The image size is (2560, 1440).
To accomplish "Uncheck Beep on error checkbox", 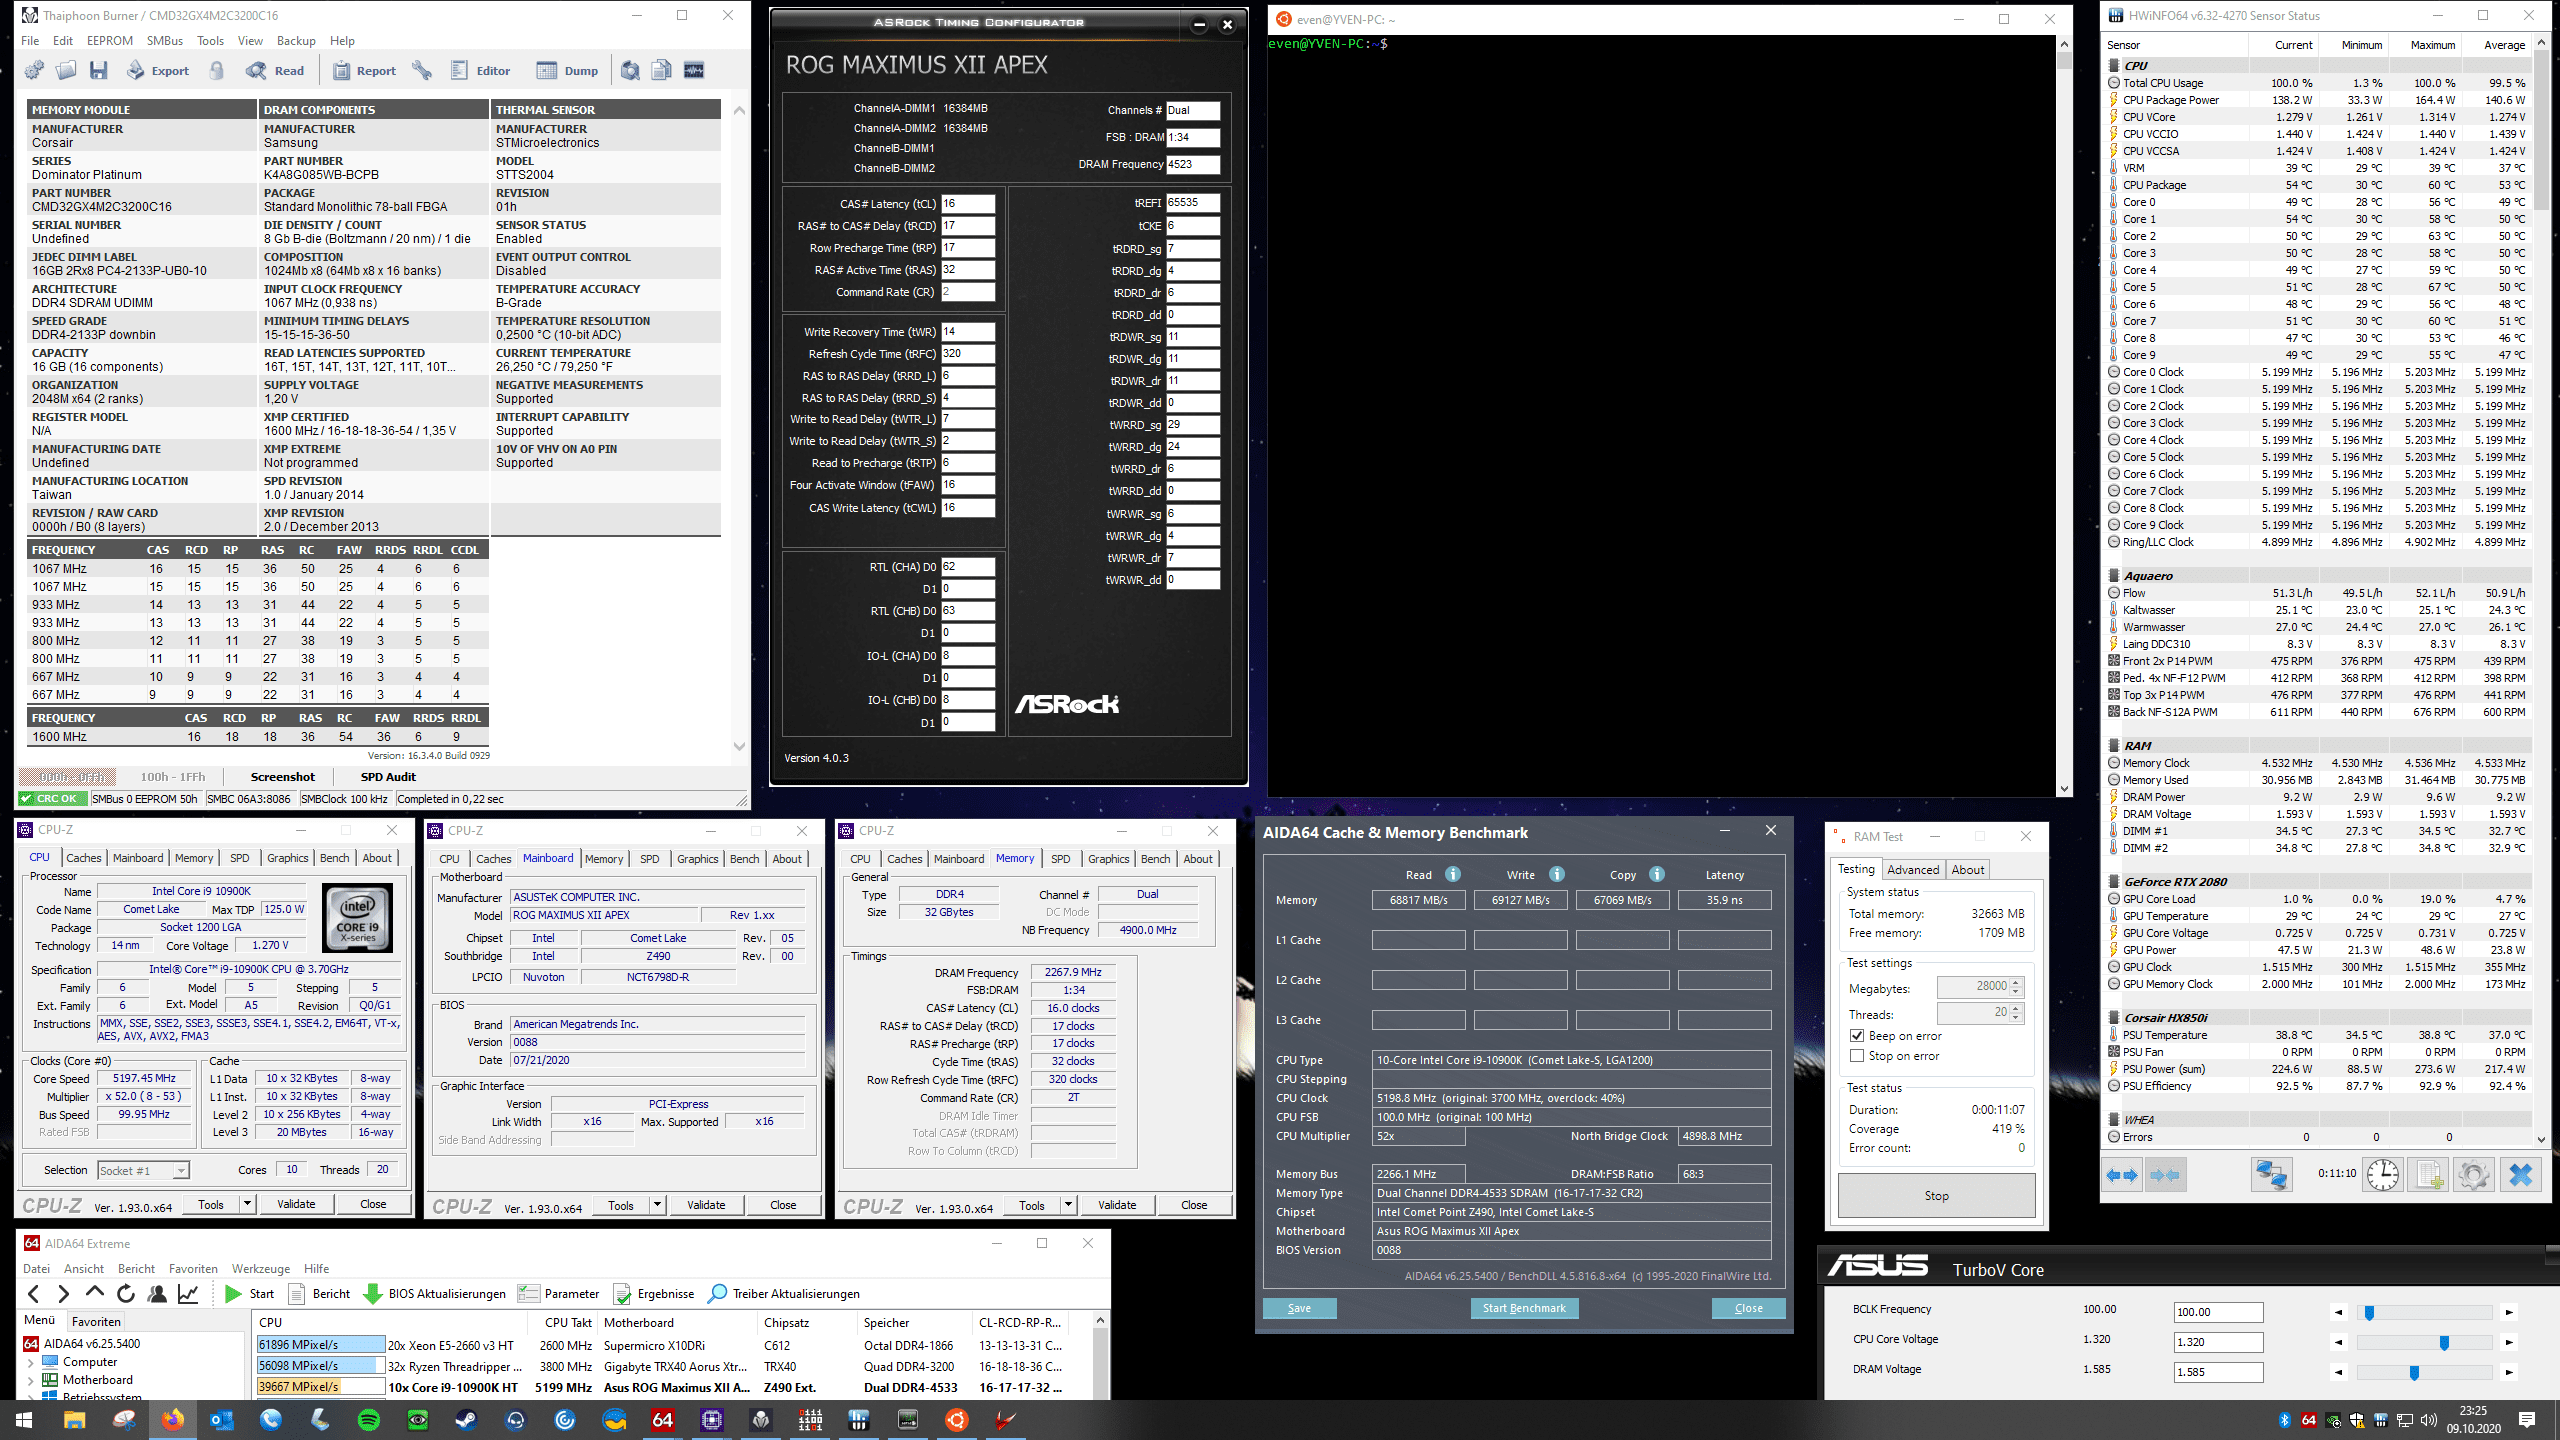I will coord(1857,1036).
